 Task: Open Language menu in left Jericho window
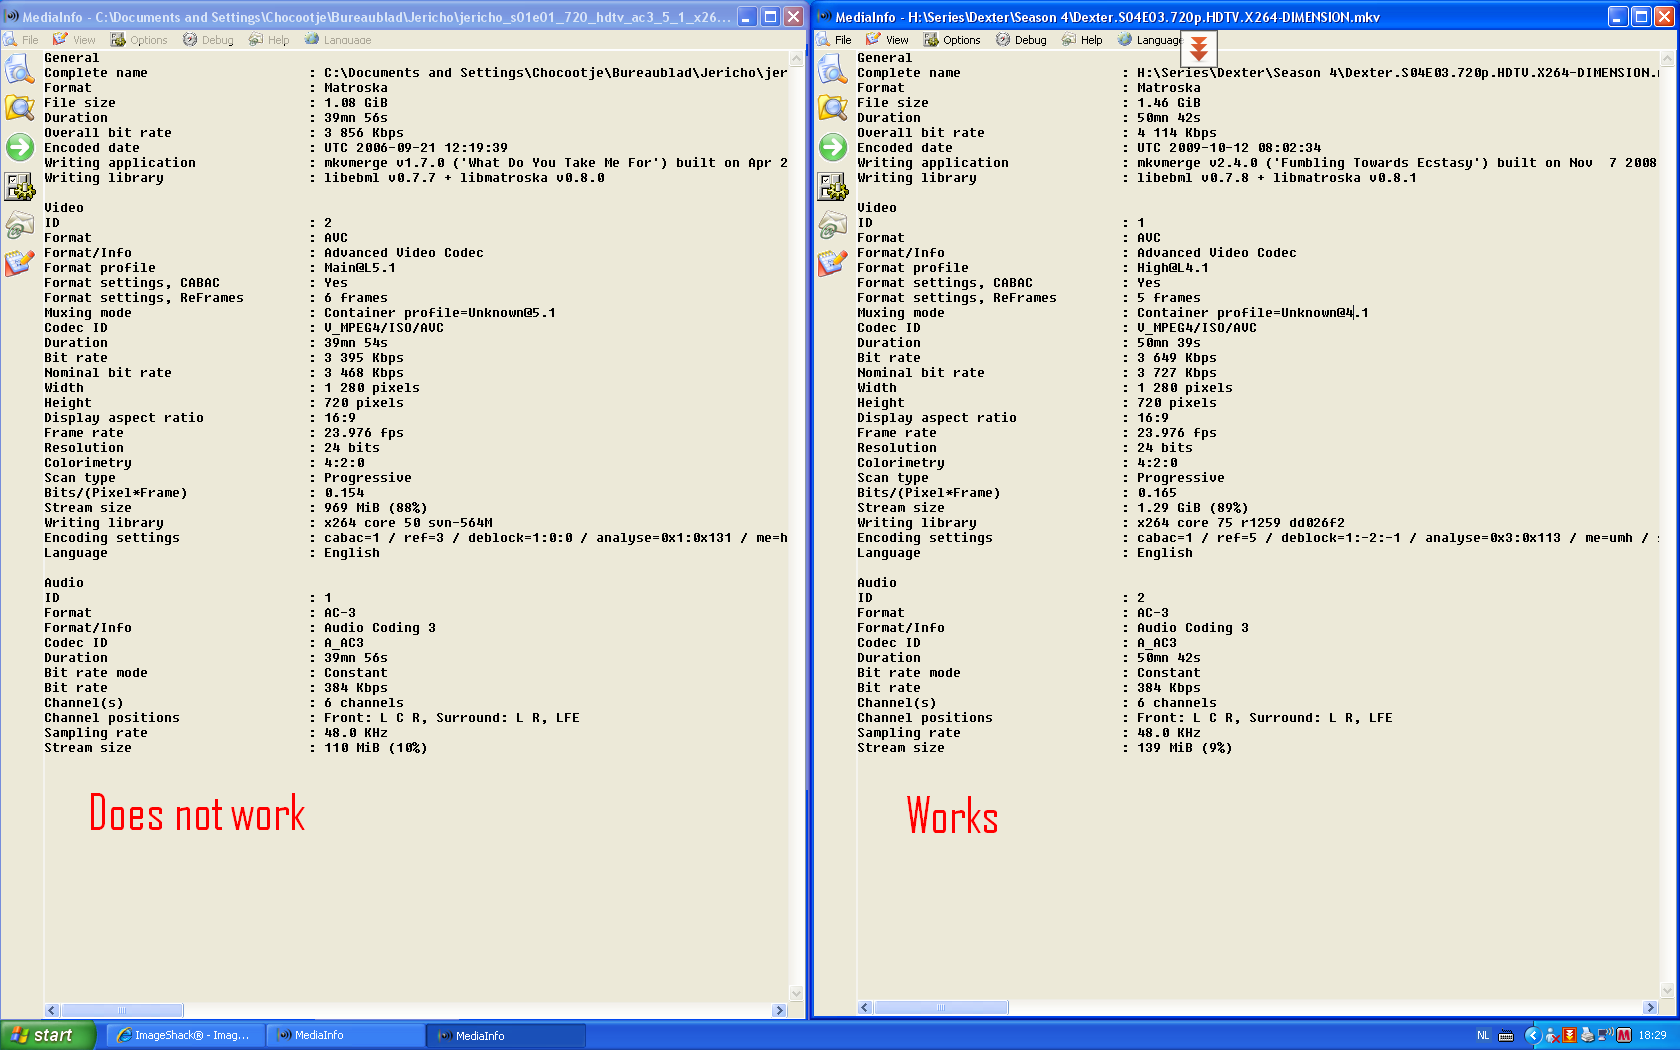coord(339,40)
